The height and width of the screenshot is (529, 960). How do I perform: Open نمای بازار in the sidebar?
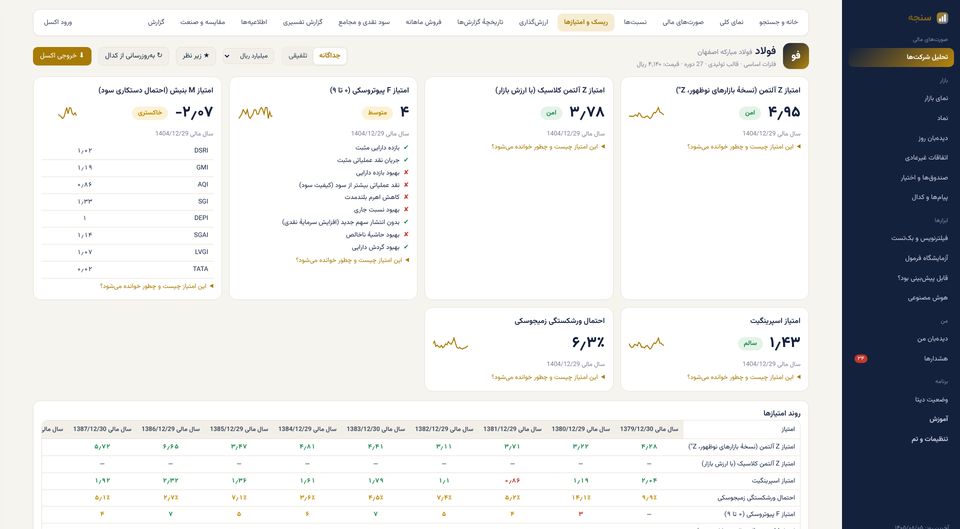tap(901, 98)
